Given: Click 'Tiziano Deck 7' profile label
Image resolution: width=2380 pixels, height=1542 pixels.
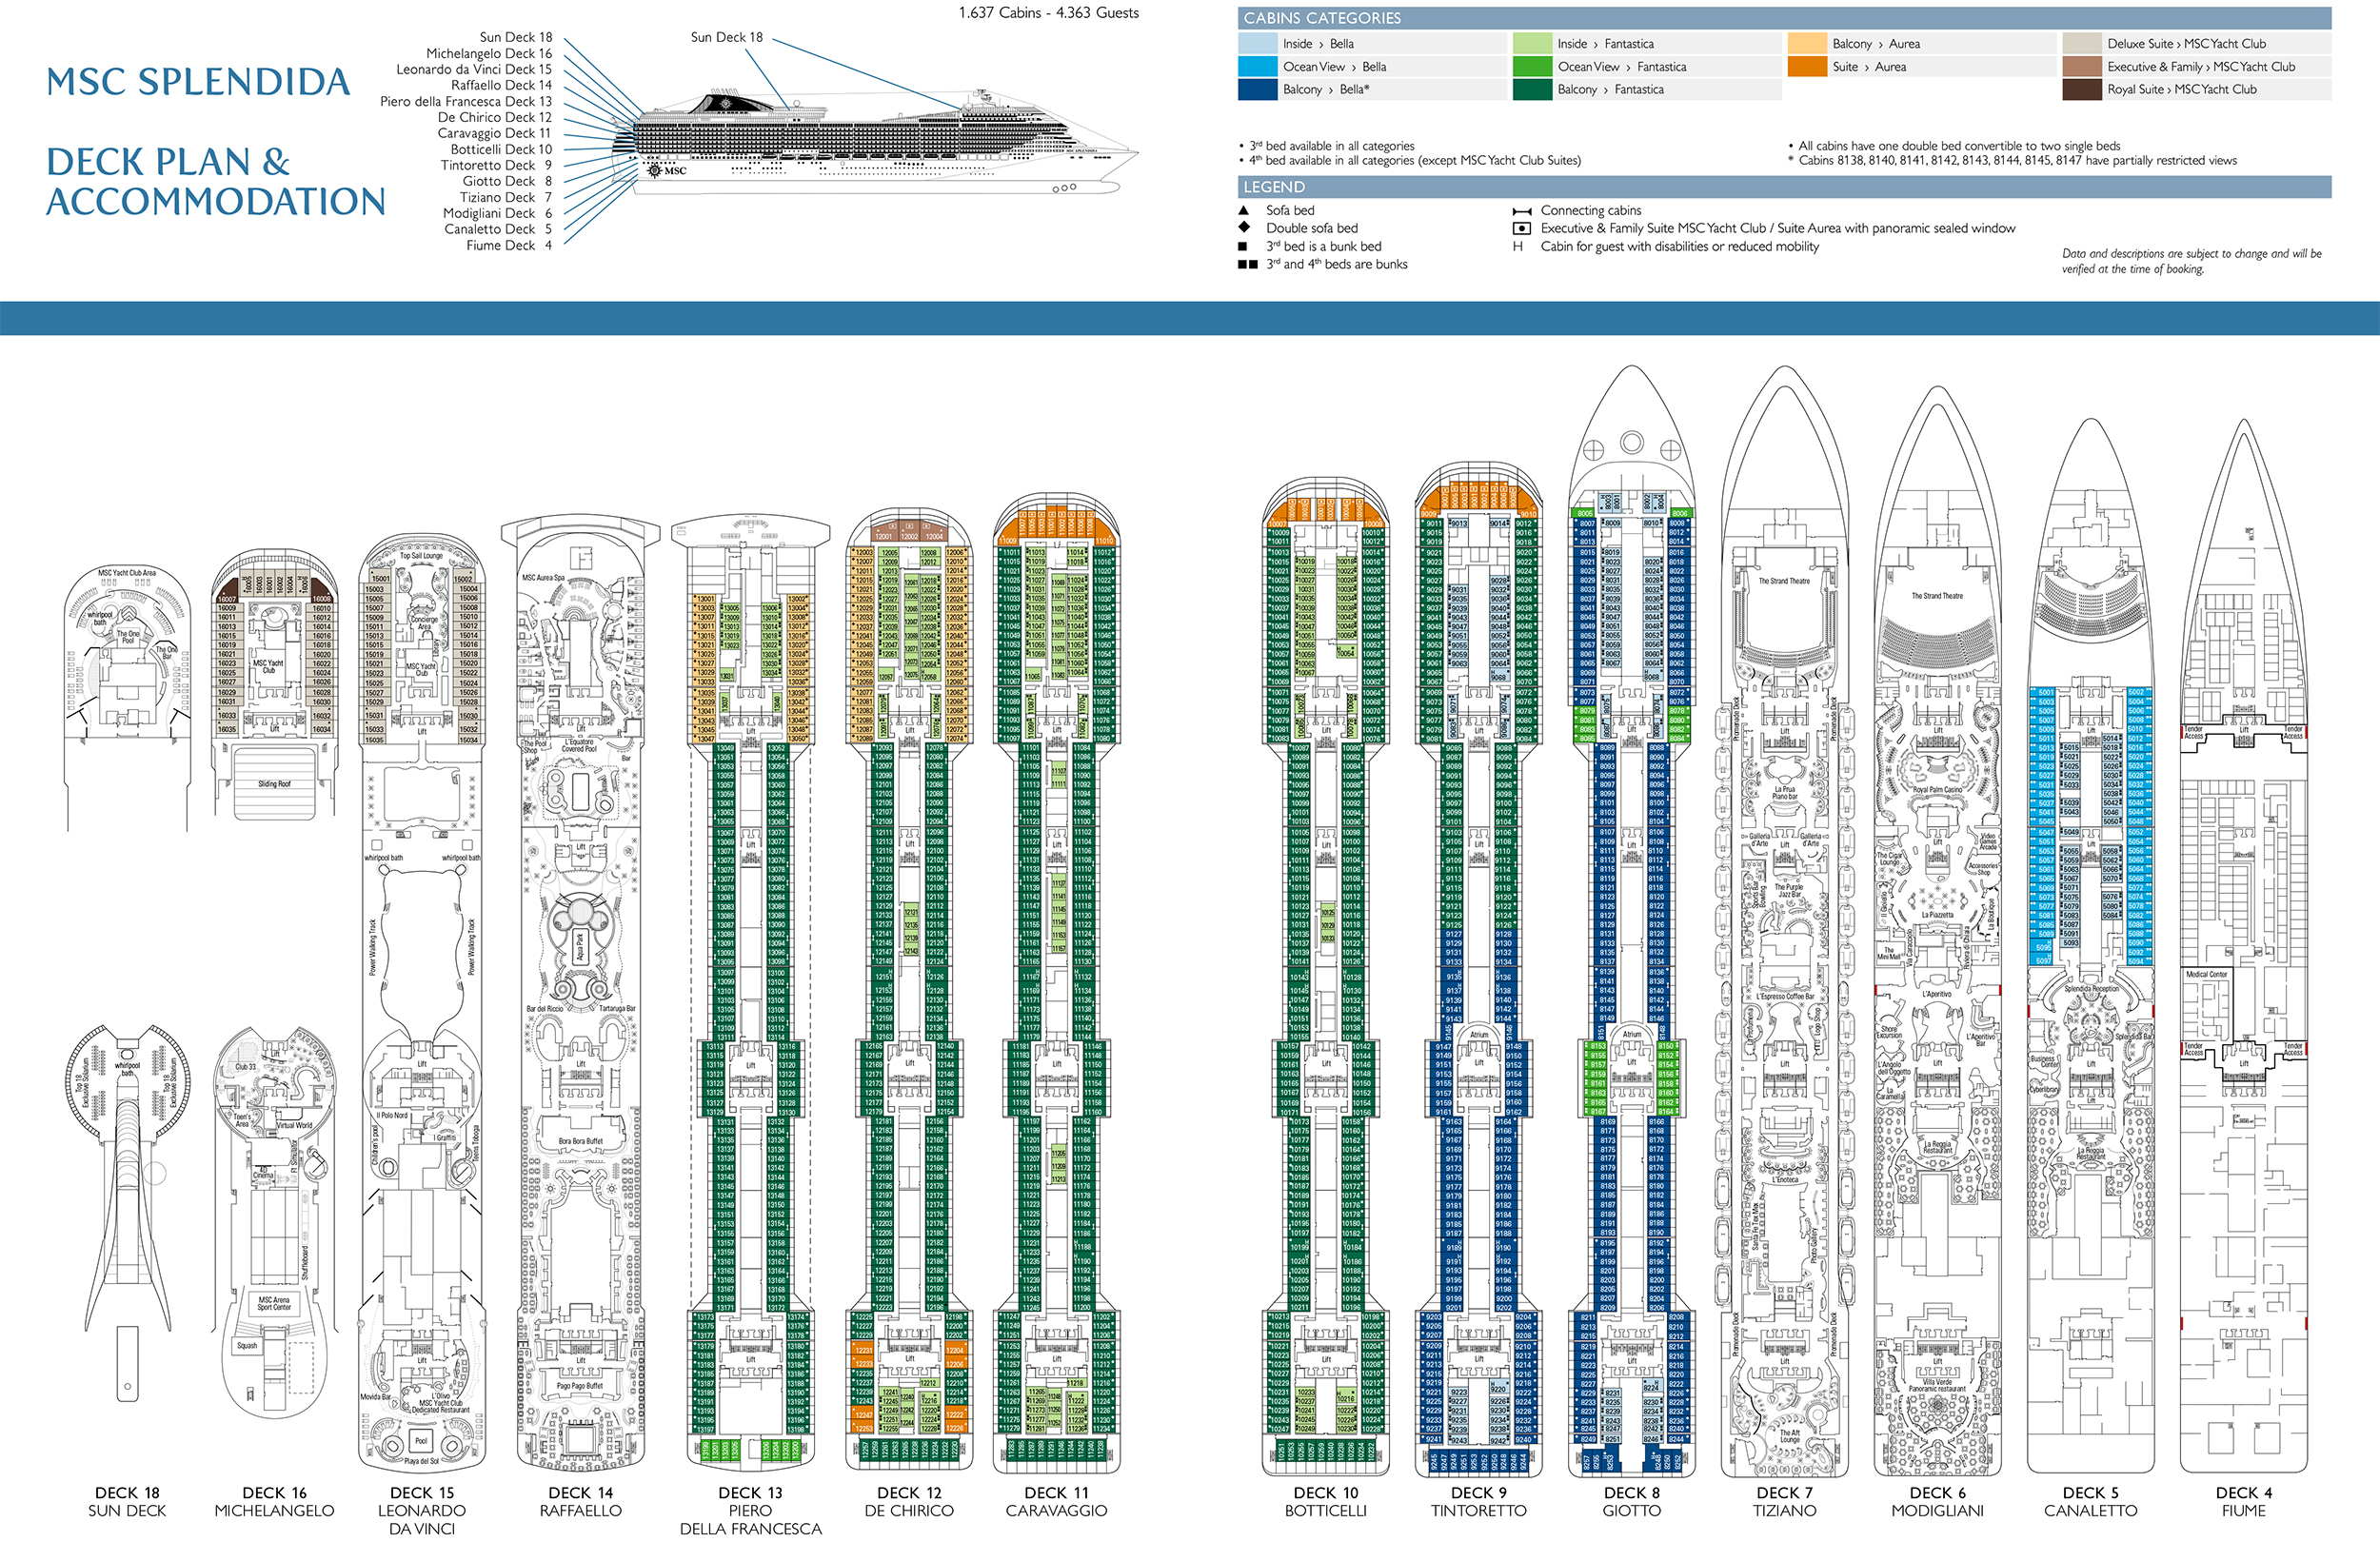Looking at the screenshot, I should pos(505,197).
